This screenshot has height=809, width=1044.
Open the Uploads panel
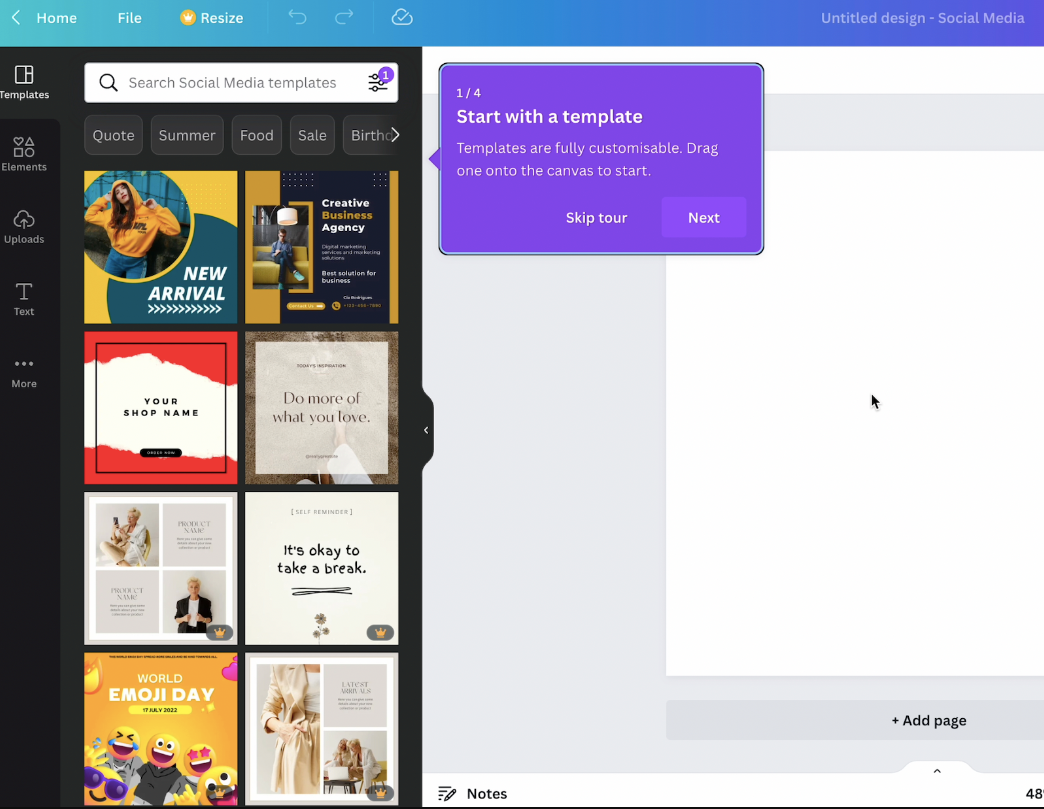coord(24,225)
